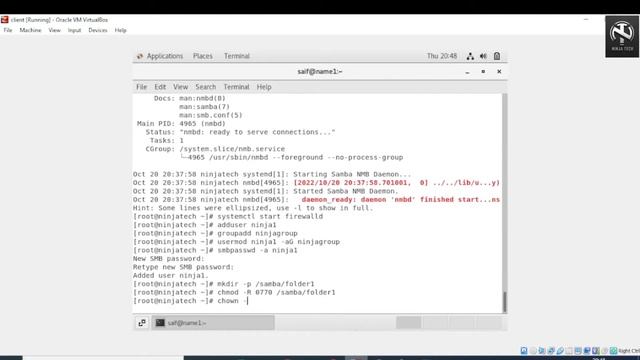Click the 'systemctl start firewalld' command line
This screenshot has width=640, height=360.
pos(228,216)
